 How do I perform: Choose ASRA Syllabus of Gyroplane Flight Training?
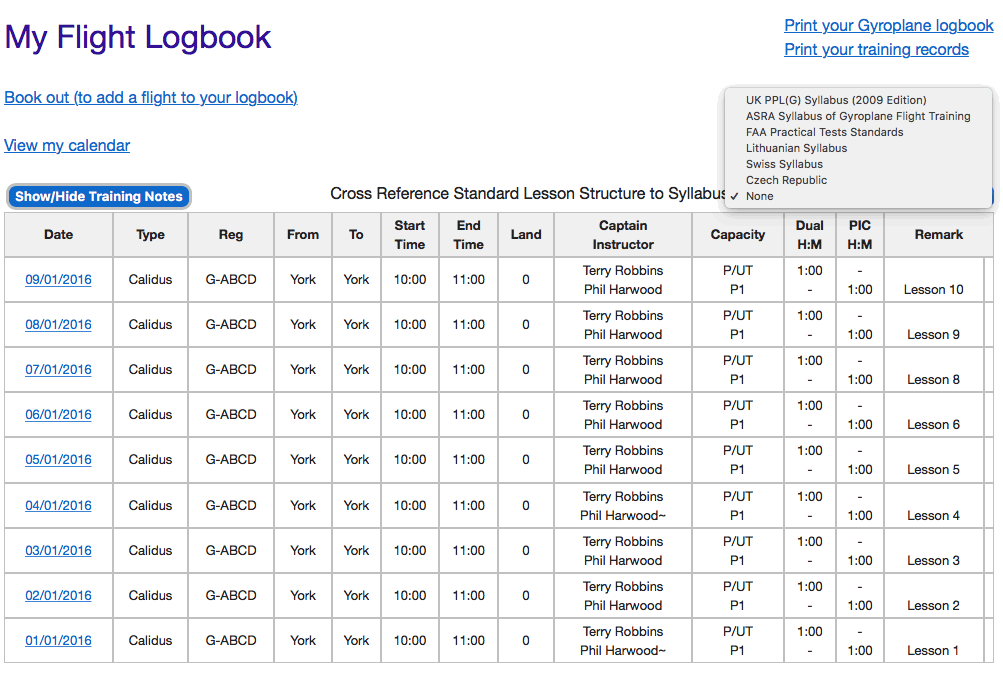(857, 116)
